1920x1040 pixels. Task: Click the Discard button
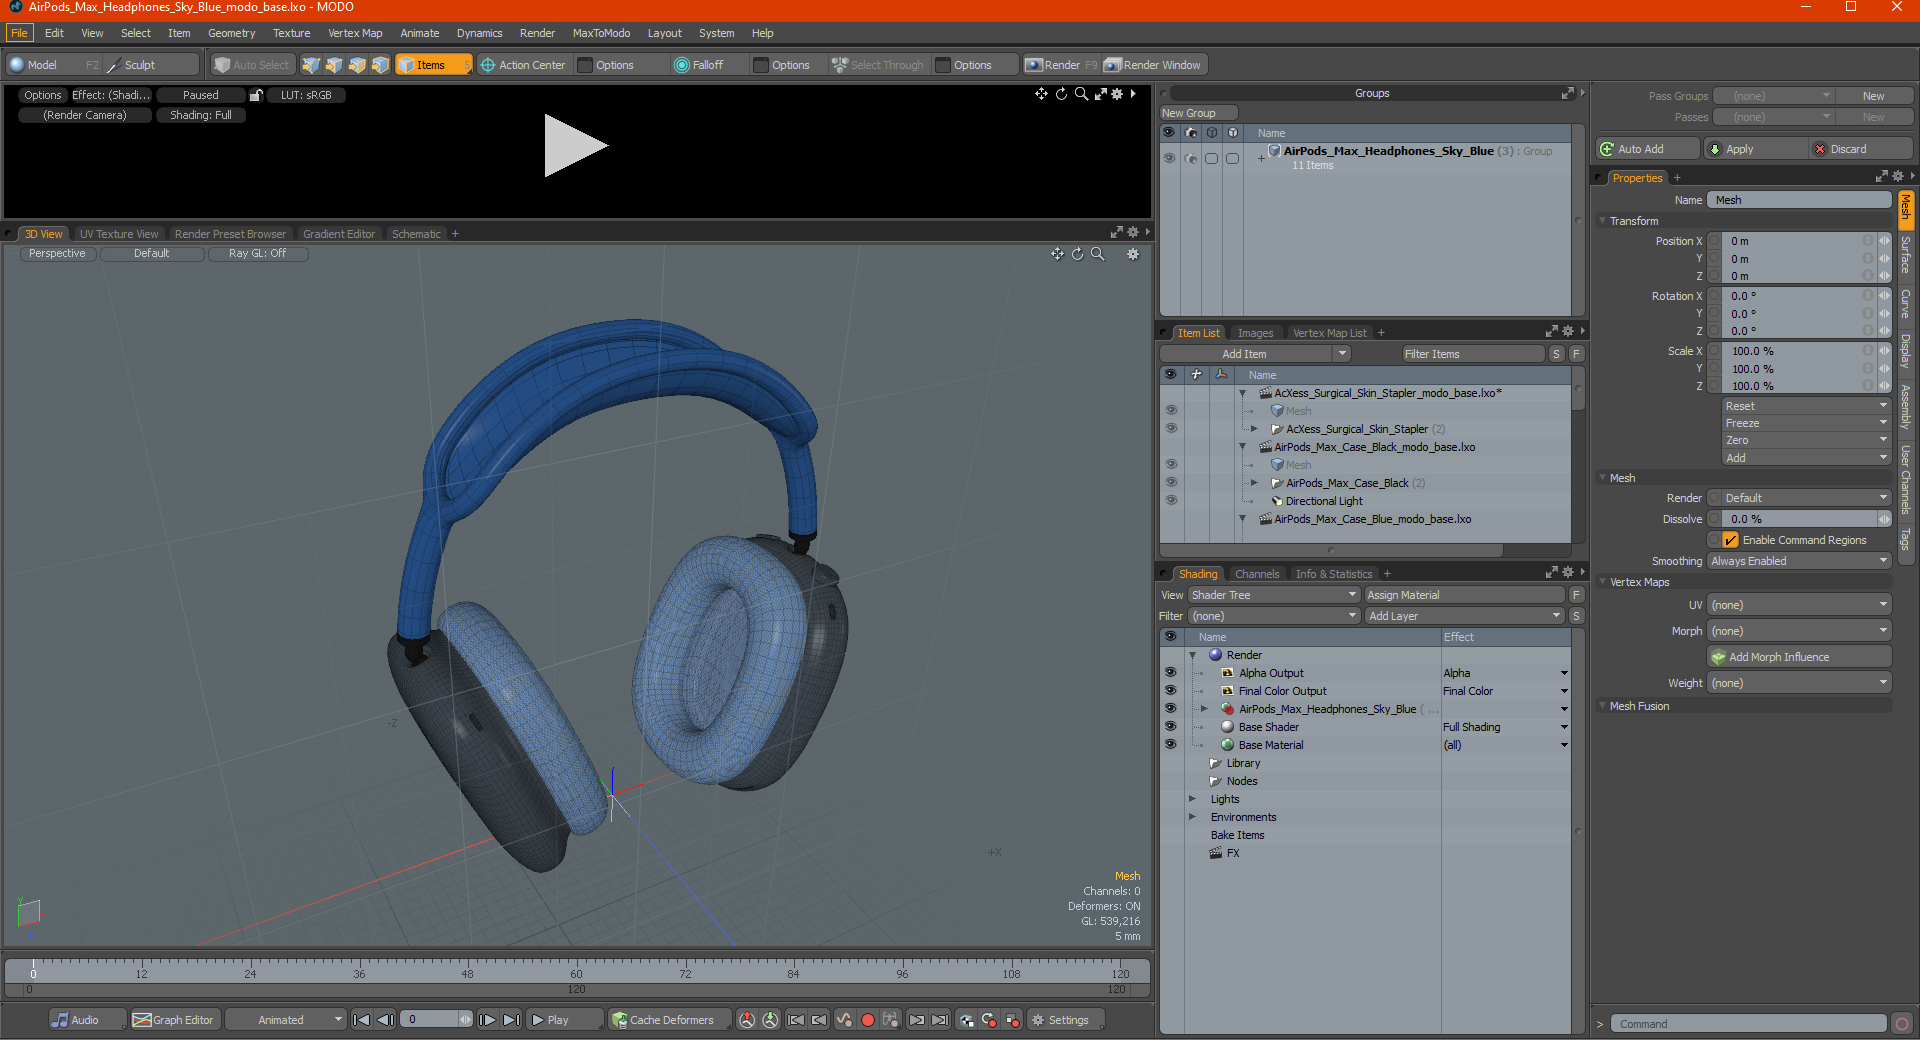pyautogui.click(x=1861, y=149)
